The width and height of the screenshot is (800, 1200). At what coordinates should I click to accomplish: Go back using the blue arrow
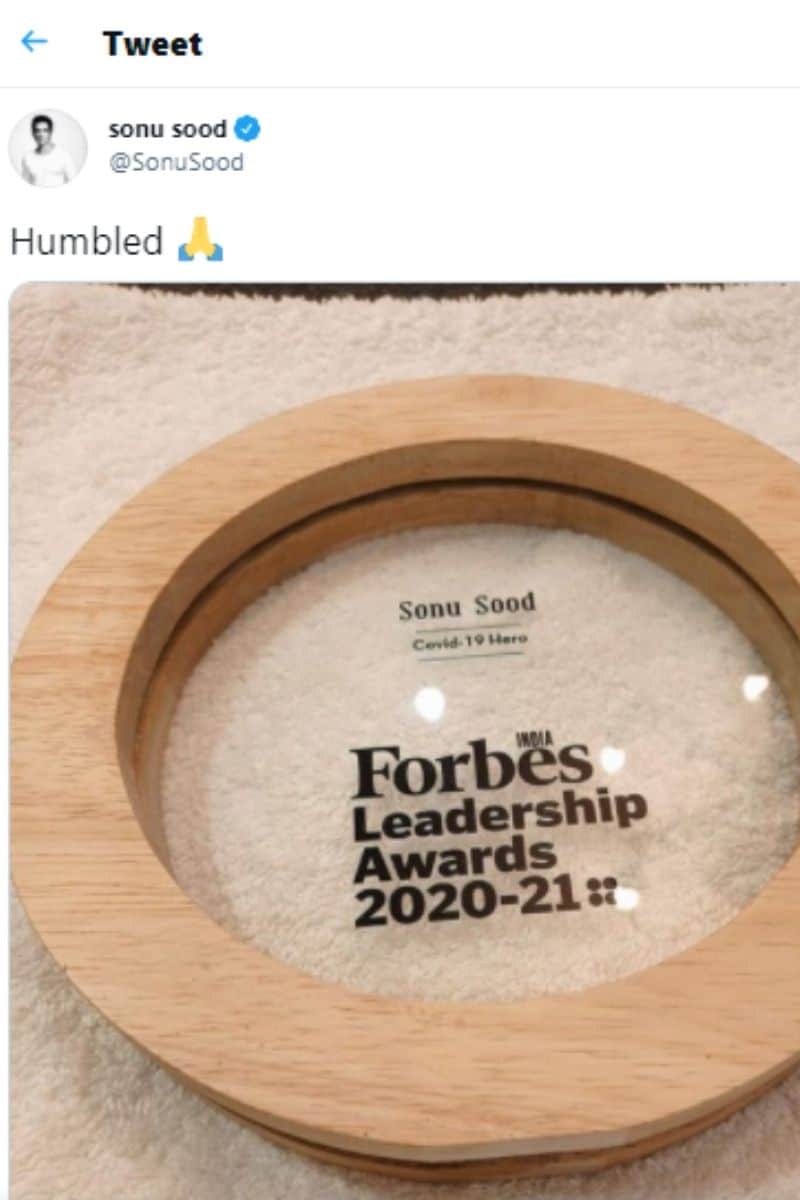(x=34, y=42)
